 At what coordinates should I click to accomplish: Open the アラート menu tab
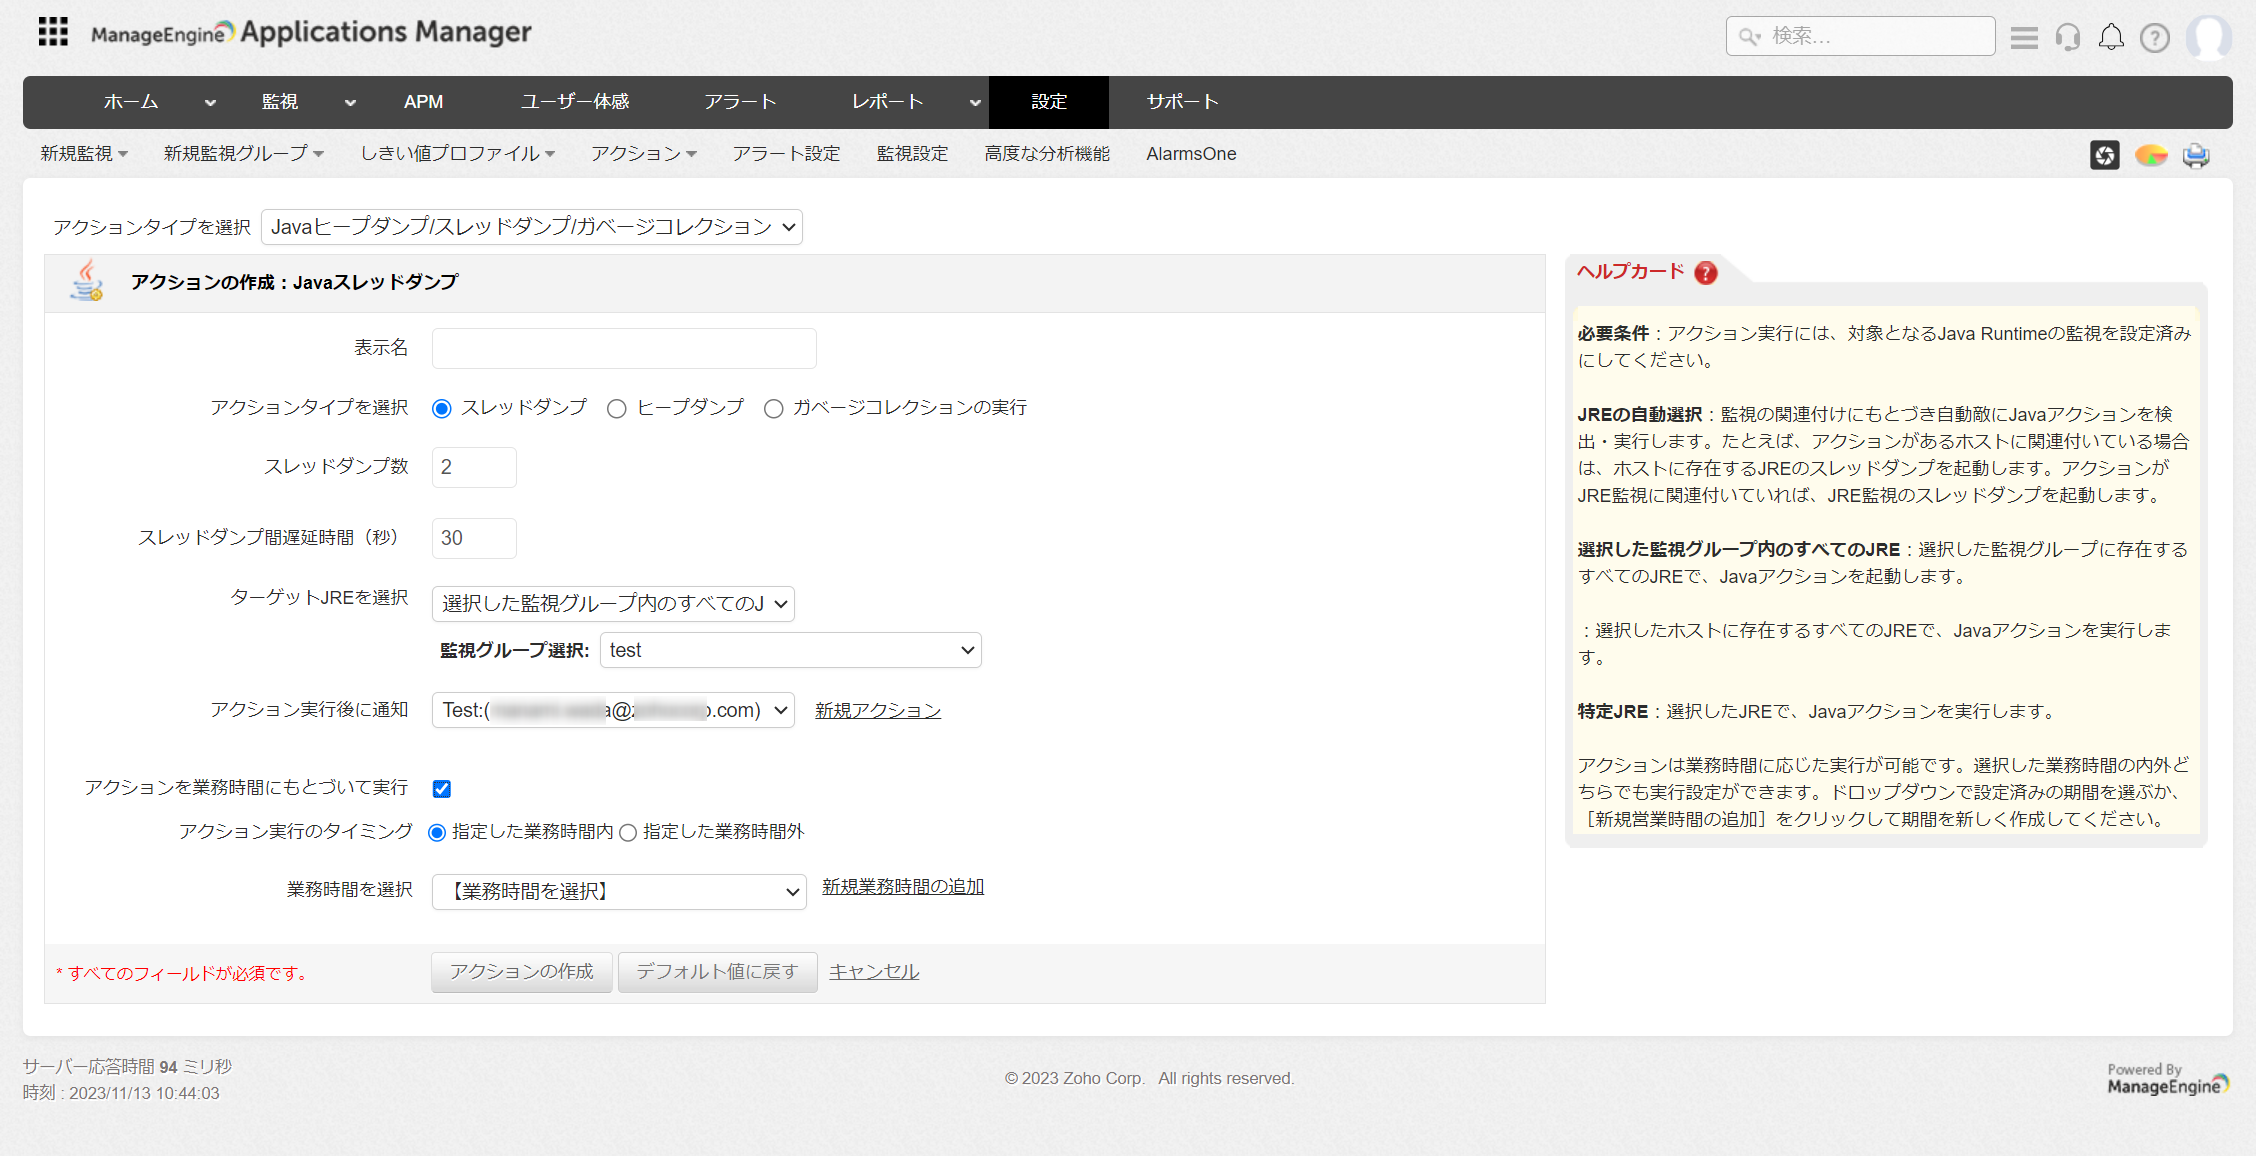pos(739,102)
